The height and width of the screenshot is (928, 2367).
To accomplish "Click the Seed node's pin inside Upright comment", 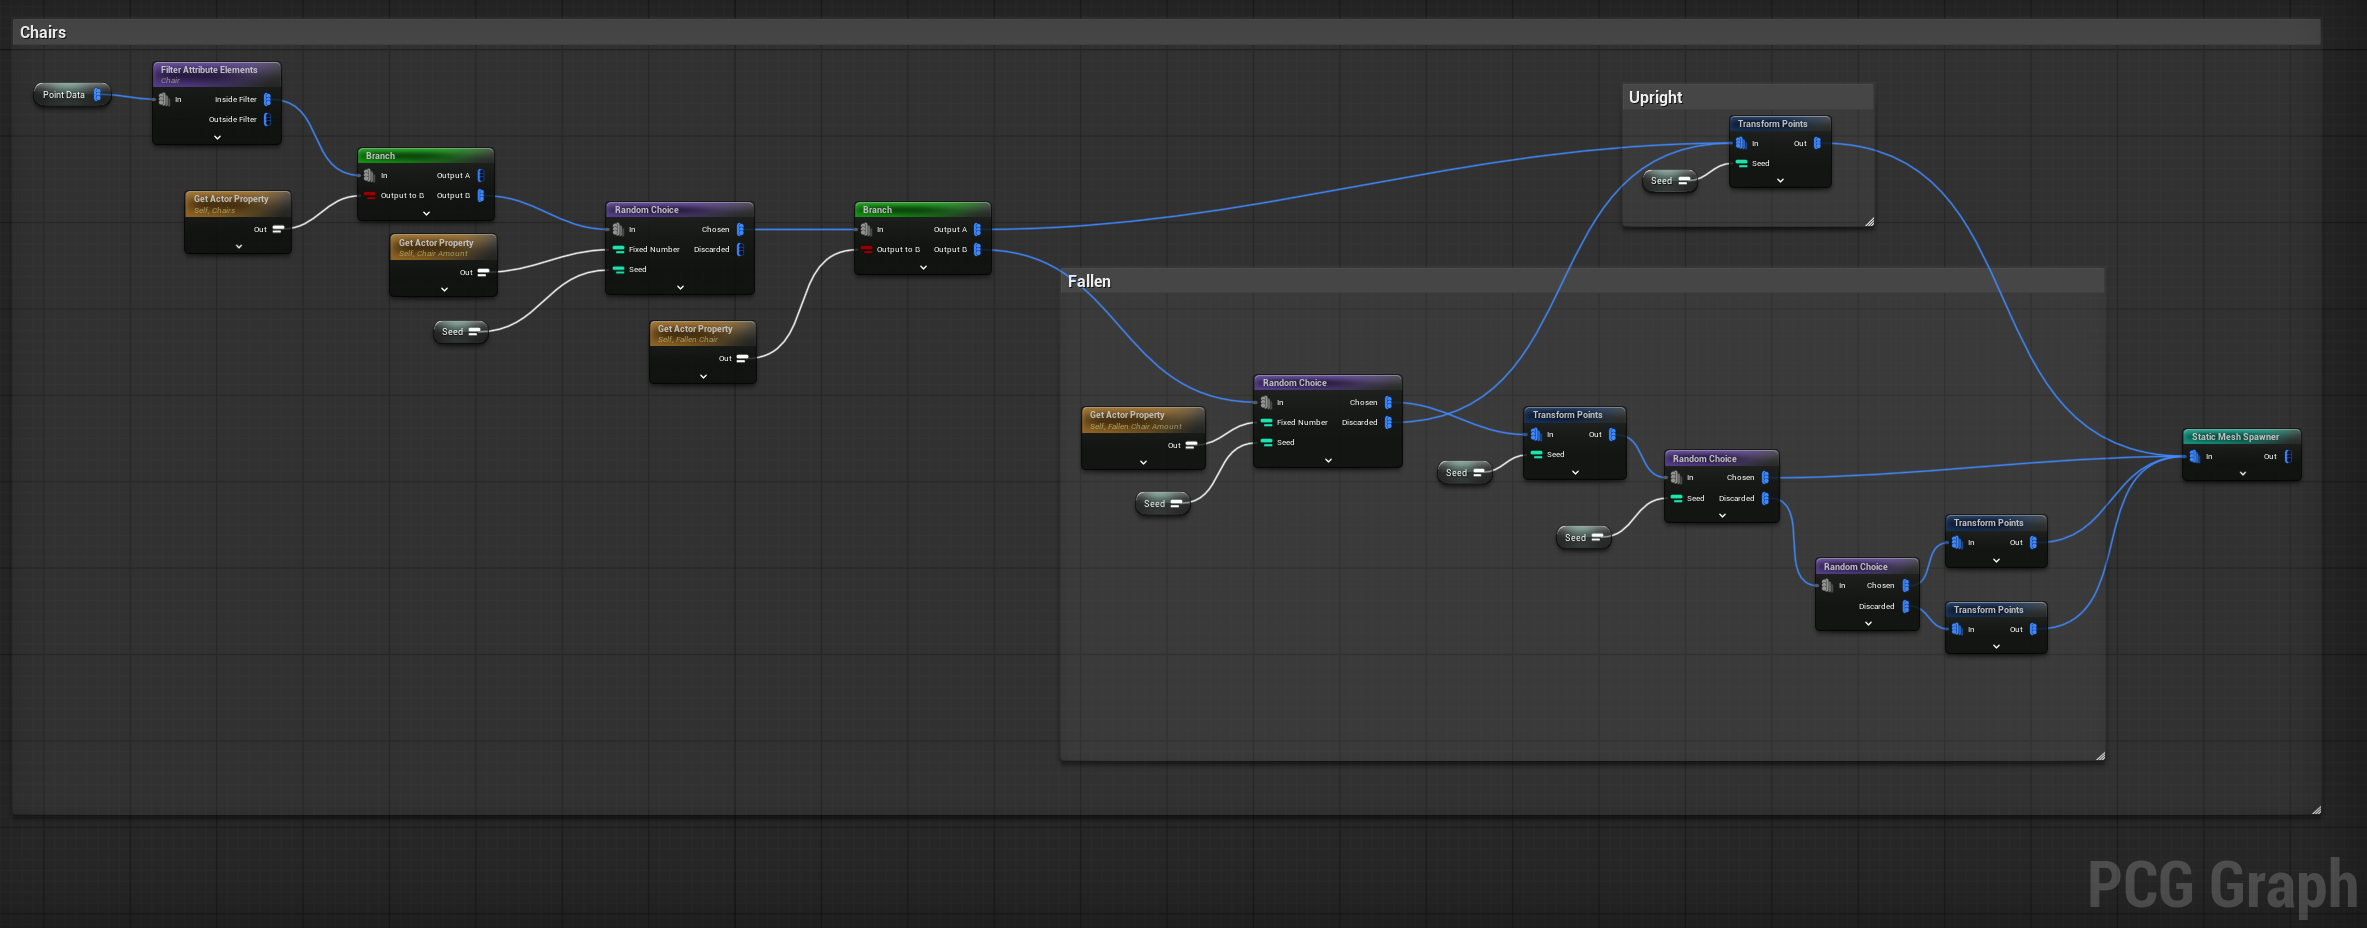I will (x=1684, y=181).
